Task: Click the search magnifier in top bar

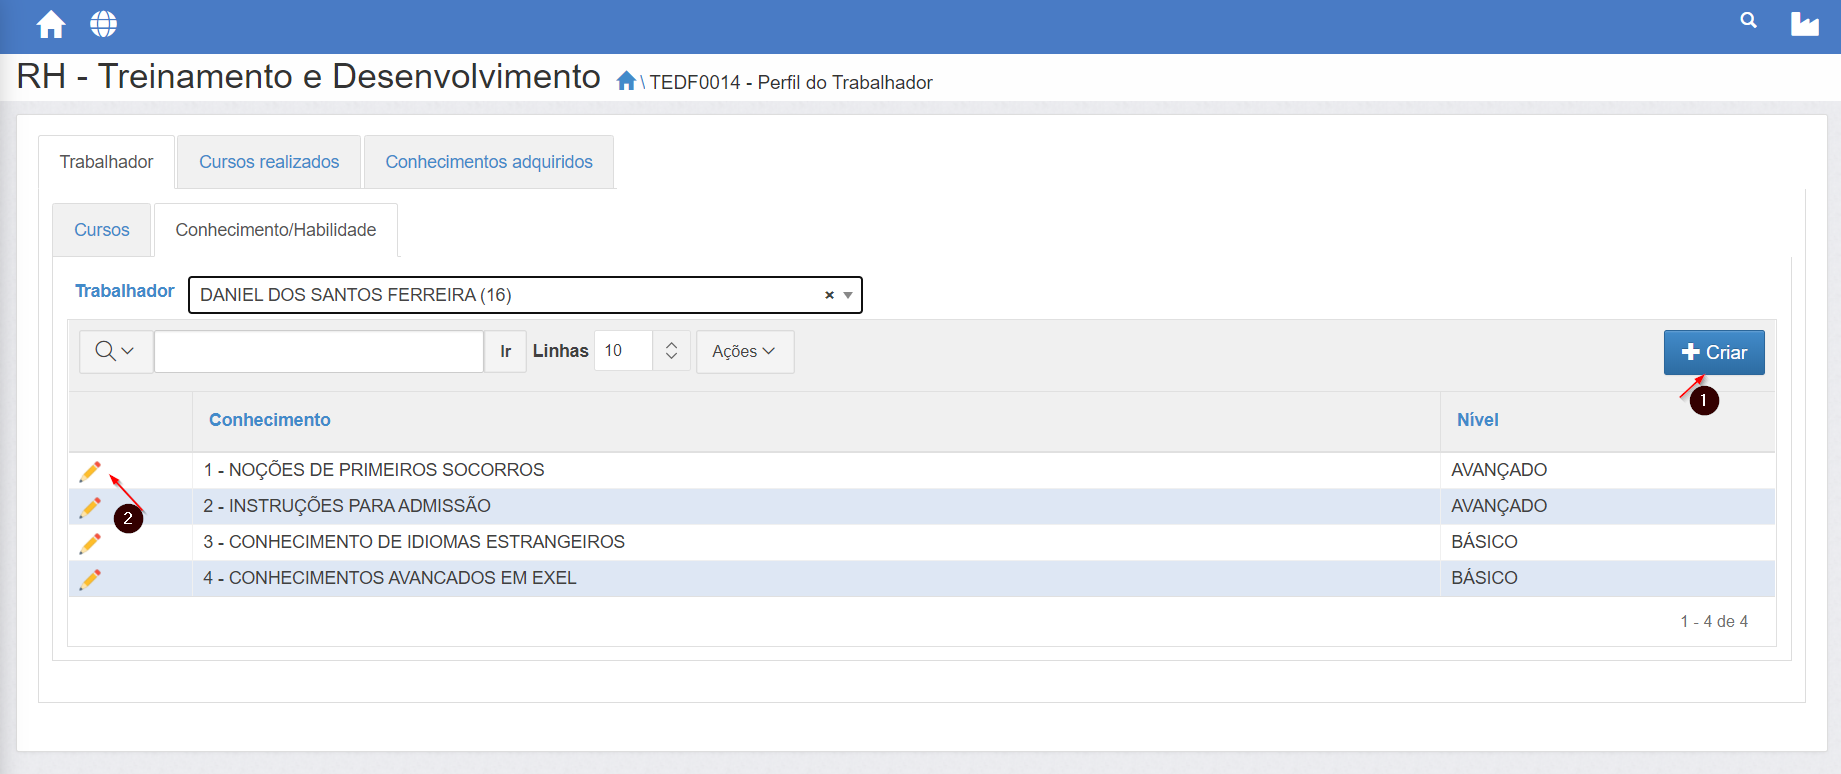Action: pyautogui.click(x=1748, y=20)
